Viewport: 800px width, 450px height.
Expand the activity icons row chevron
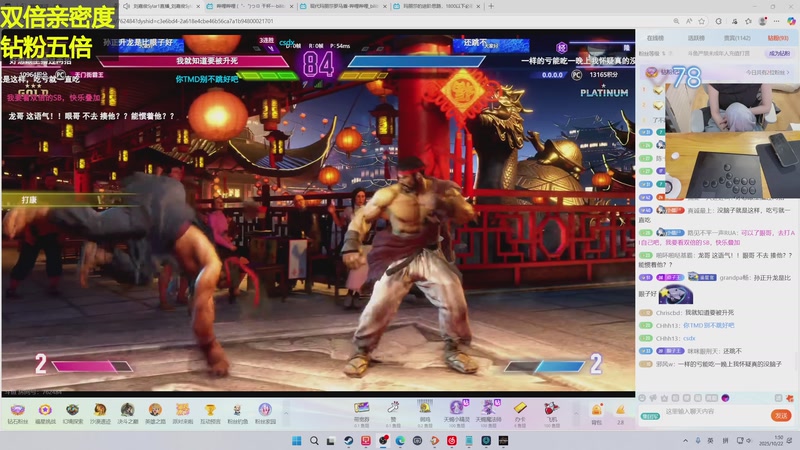coord(286,414)
